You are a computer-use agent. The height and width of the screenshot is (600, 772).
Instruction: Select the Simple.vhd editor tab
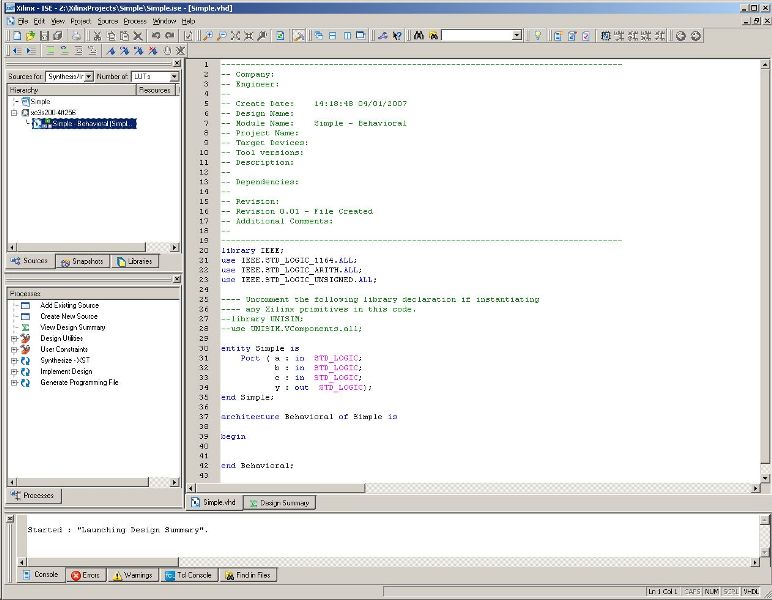pos(214,503)
